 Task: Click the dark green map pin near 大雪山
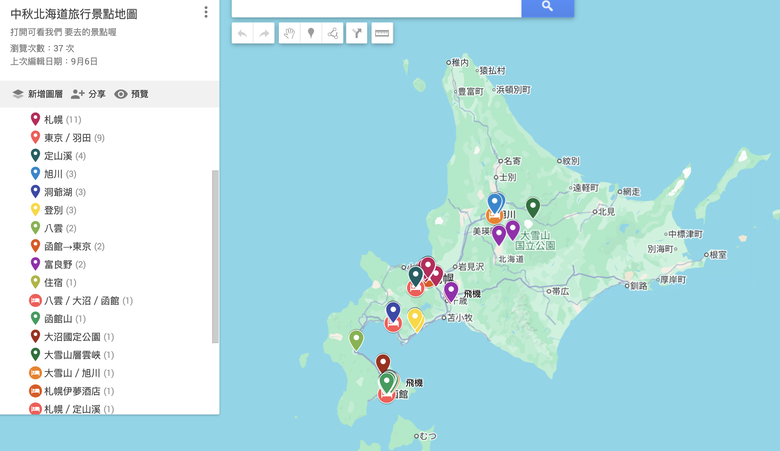[533, 207]
